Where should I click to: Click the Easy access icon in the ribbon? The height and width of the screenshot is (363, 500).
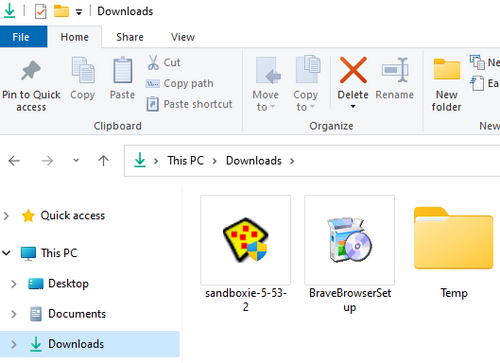pyautogui.click(x=477, y=83)
